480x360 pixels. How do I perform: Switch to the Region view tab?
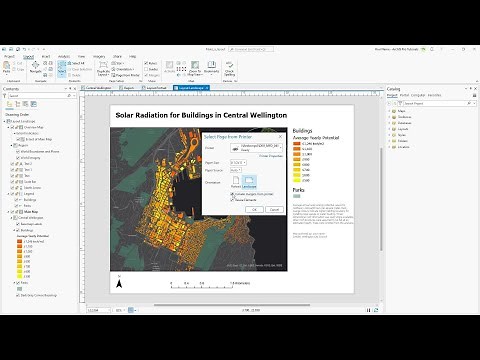[128, 88]
